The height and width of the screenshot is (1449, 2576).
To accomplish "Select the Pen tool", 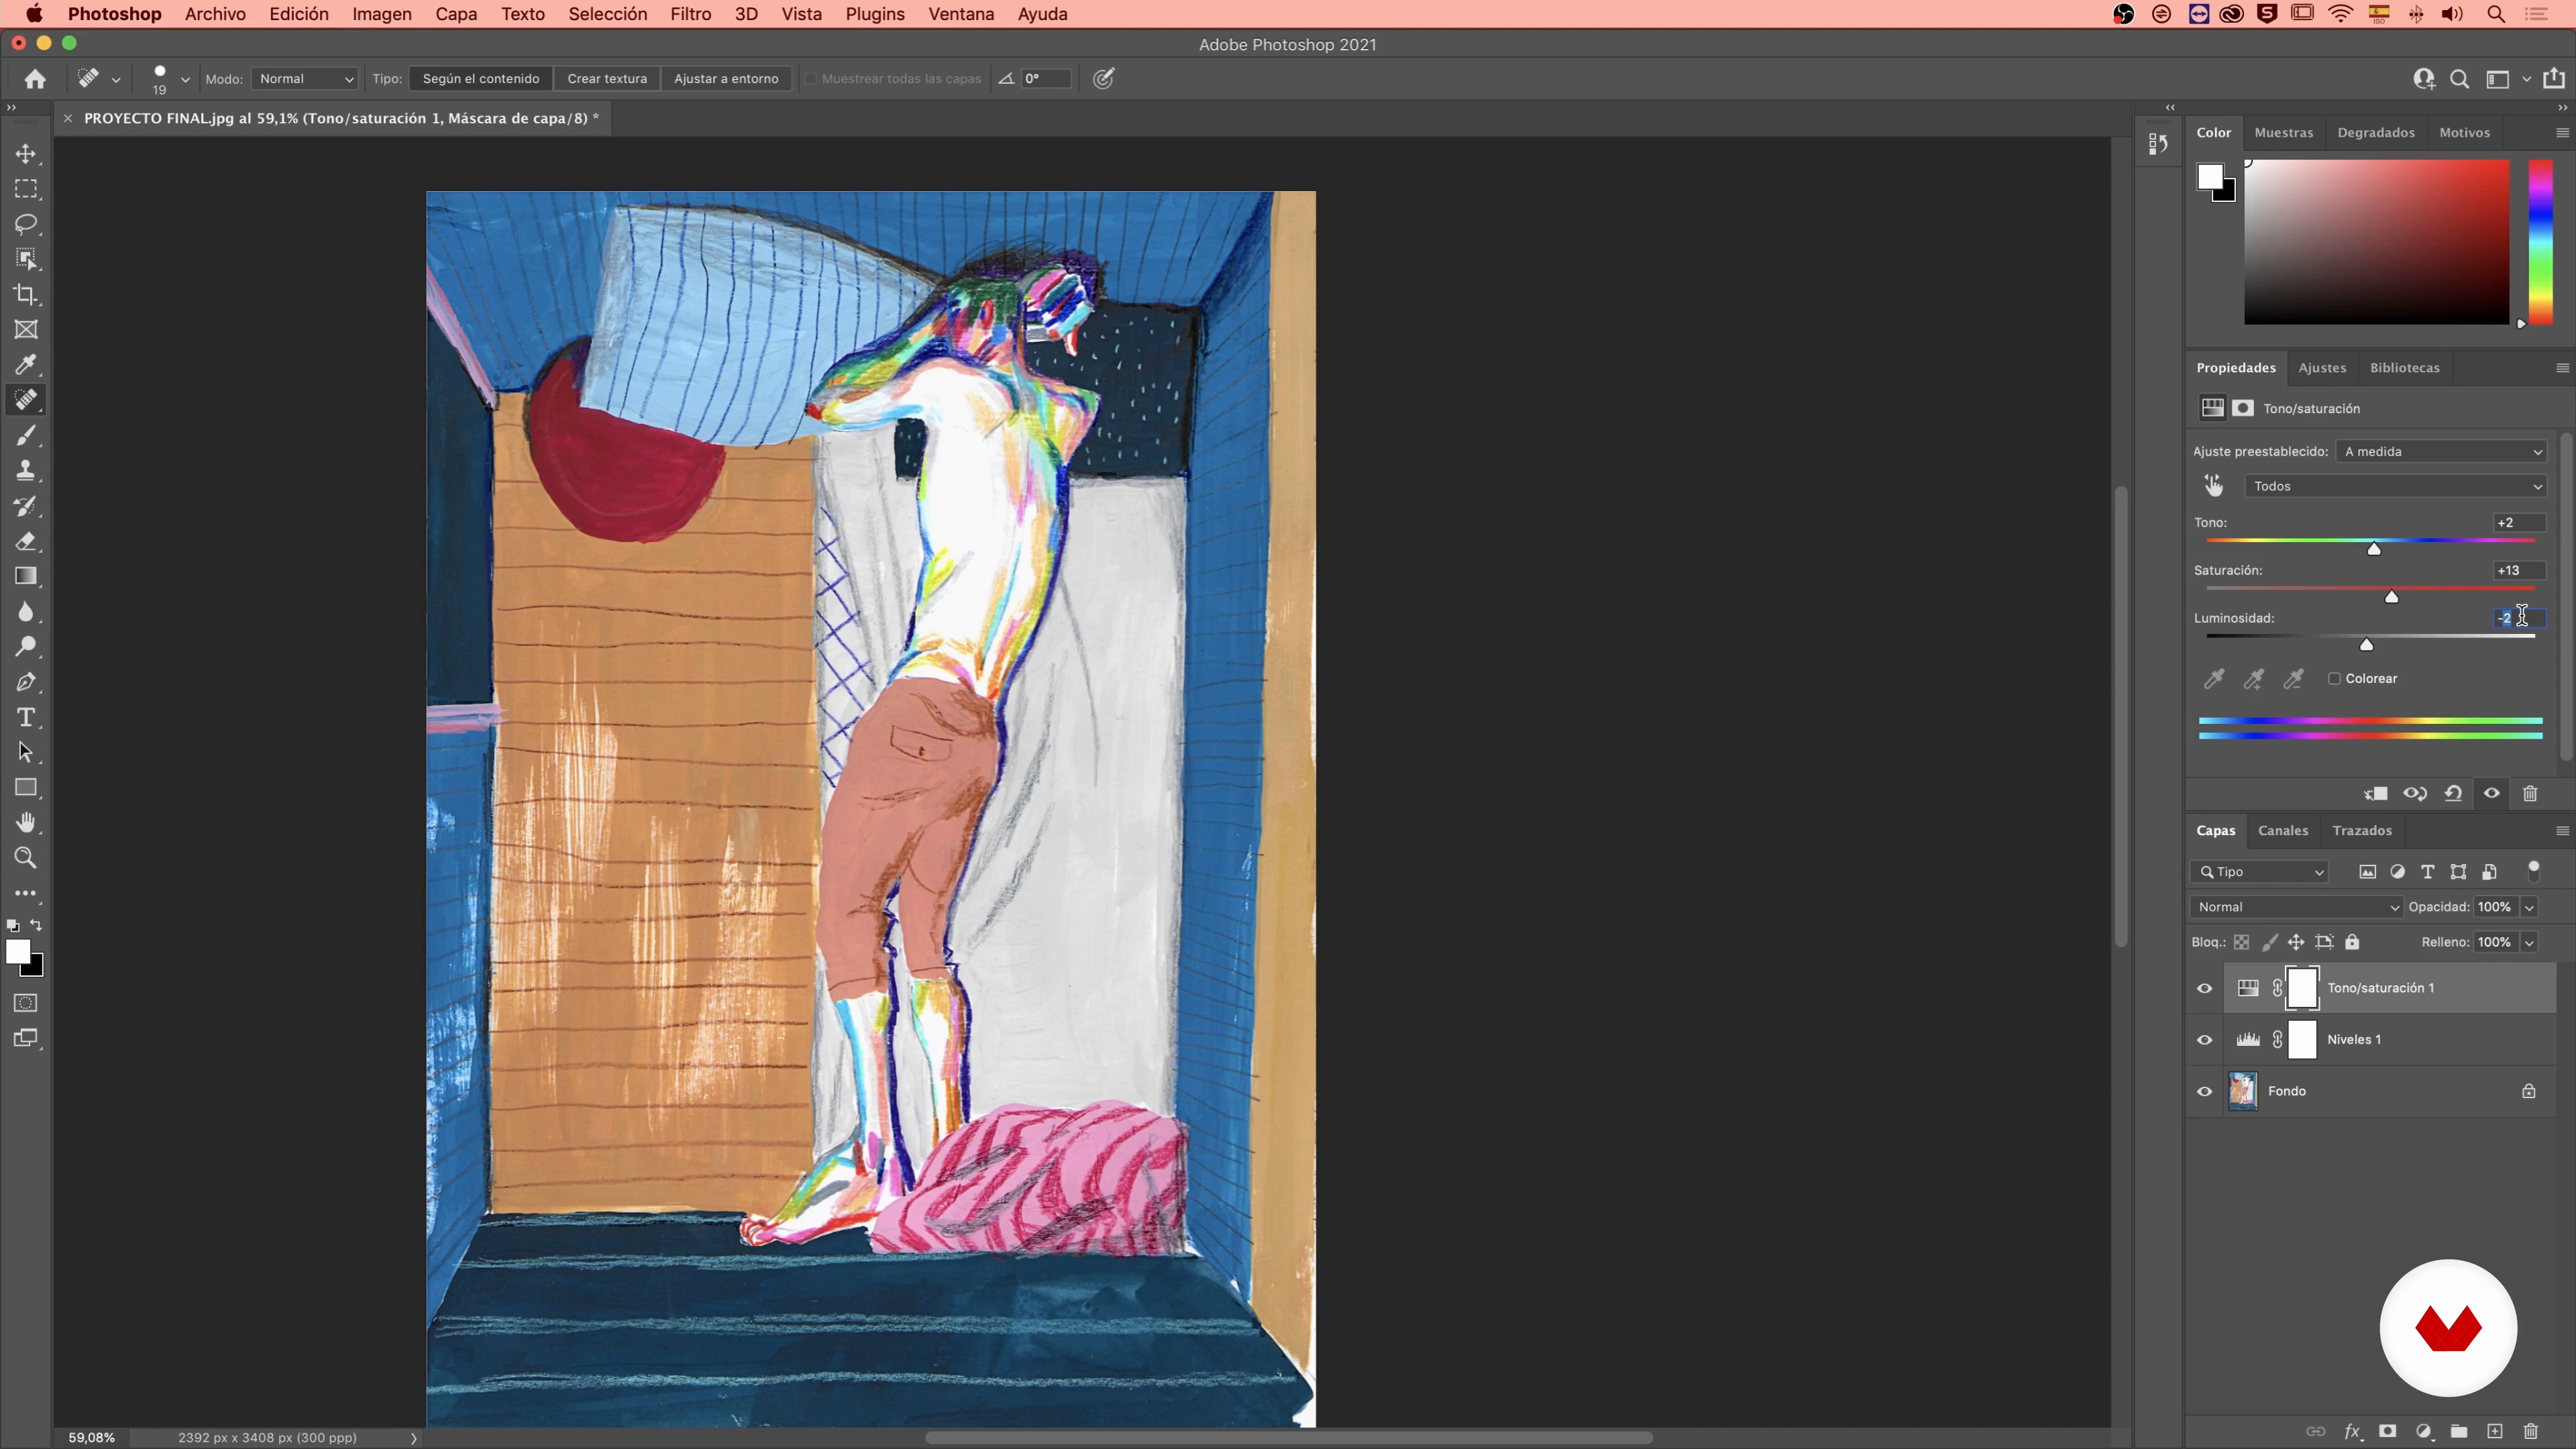I will coord(26,682).
